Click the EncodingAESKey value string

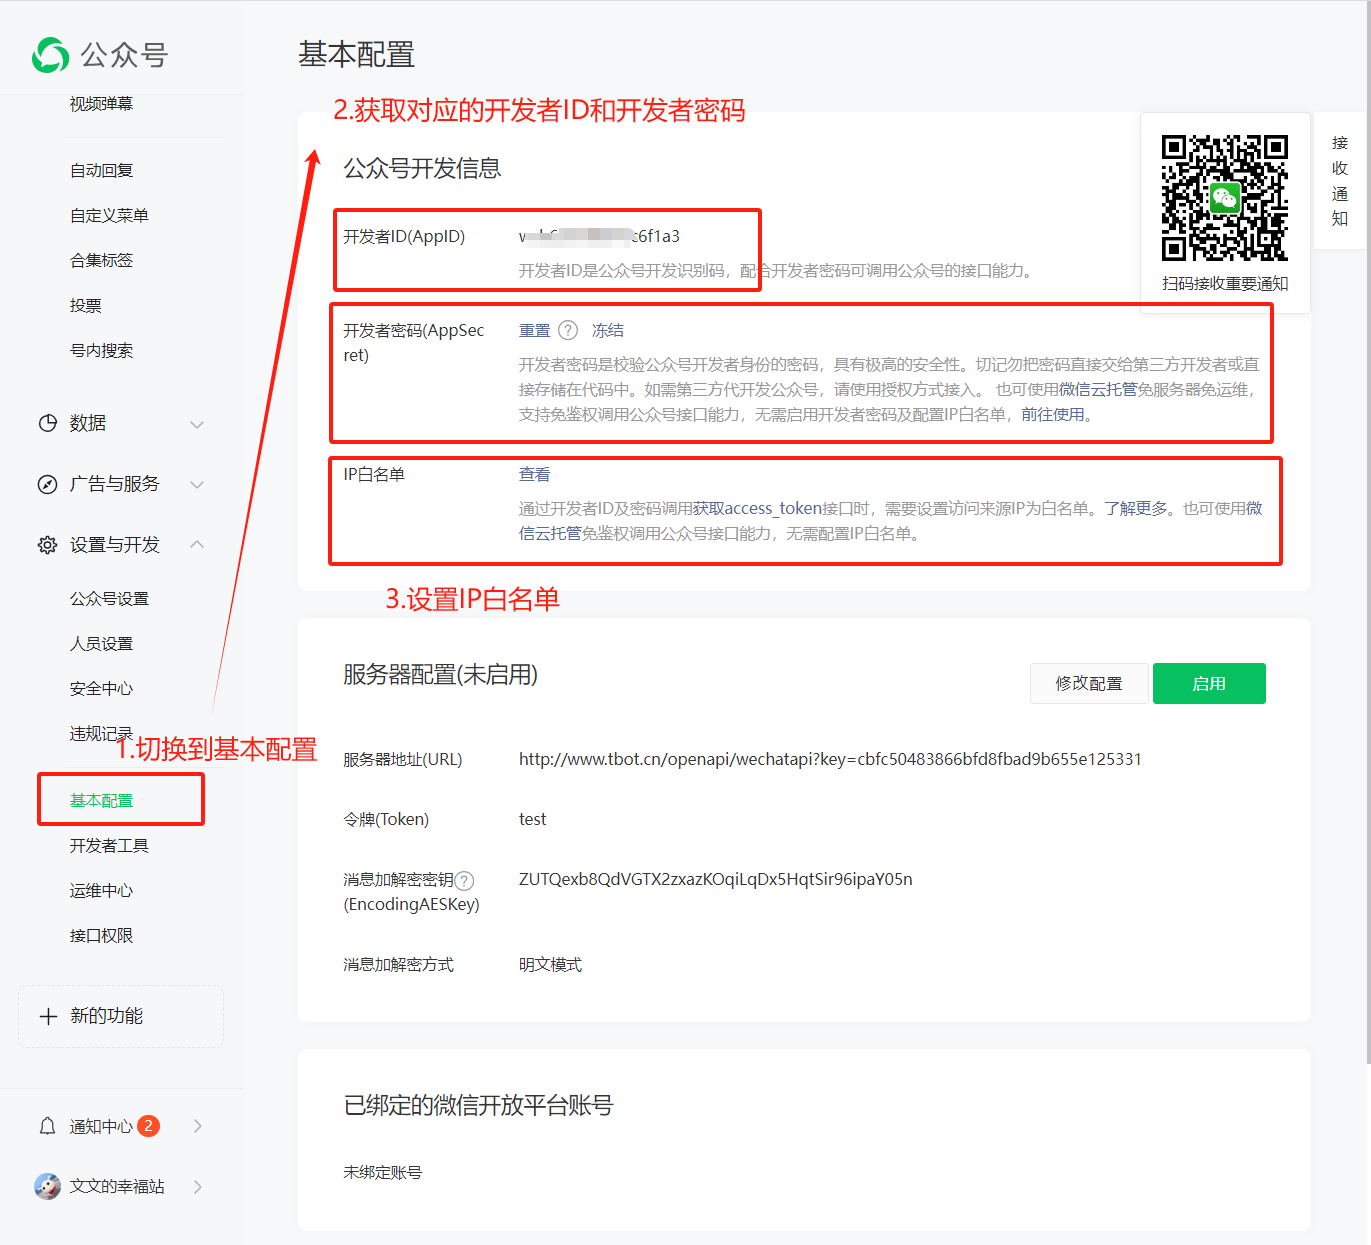pyautogui.click(x=715, y=880)
